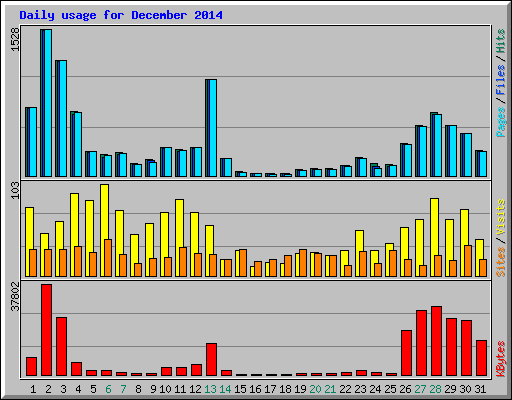The width and height of the screenshot is (512, 400).
Task: Select the cyan hits bar for day 27
Action: point(423,152)
